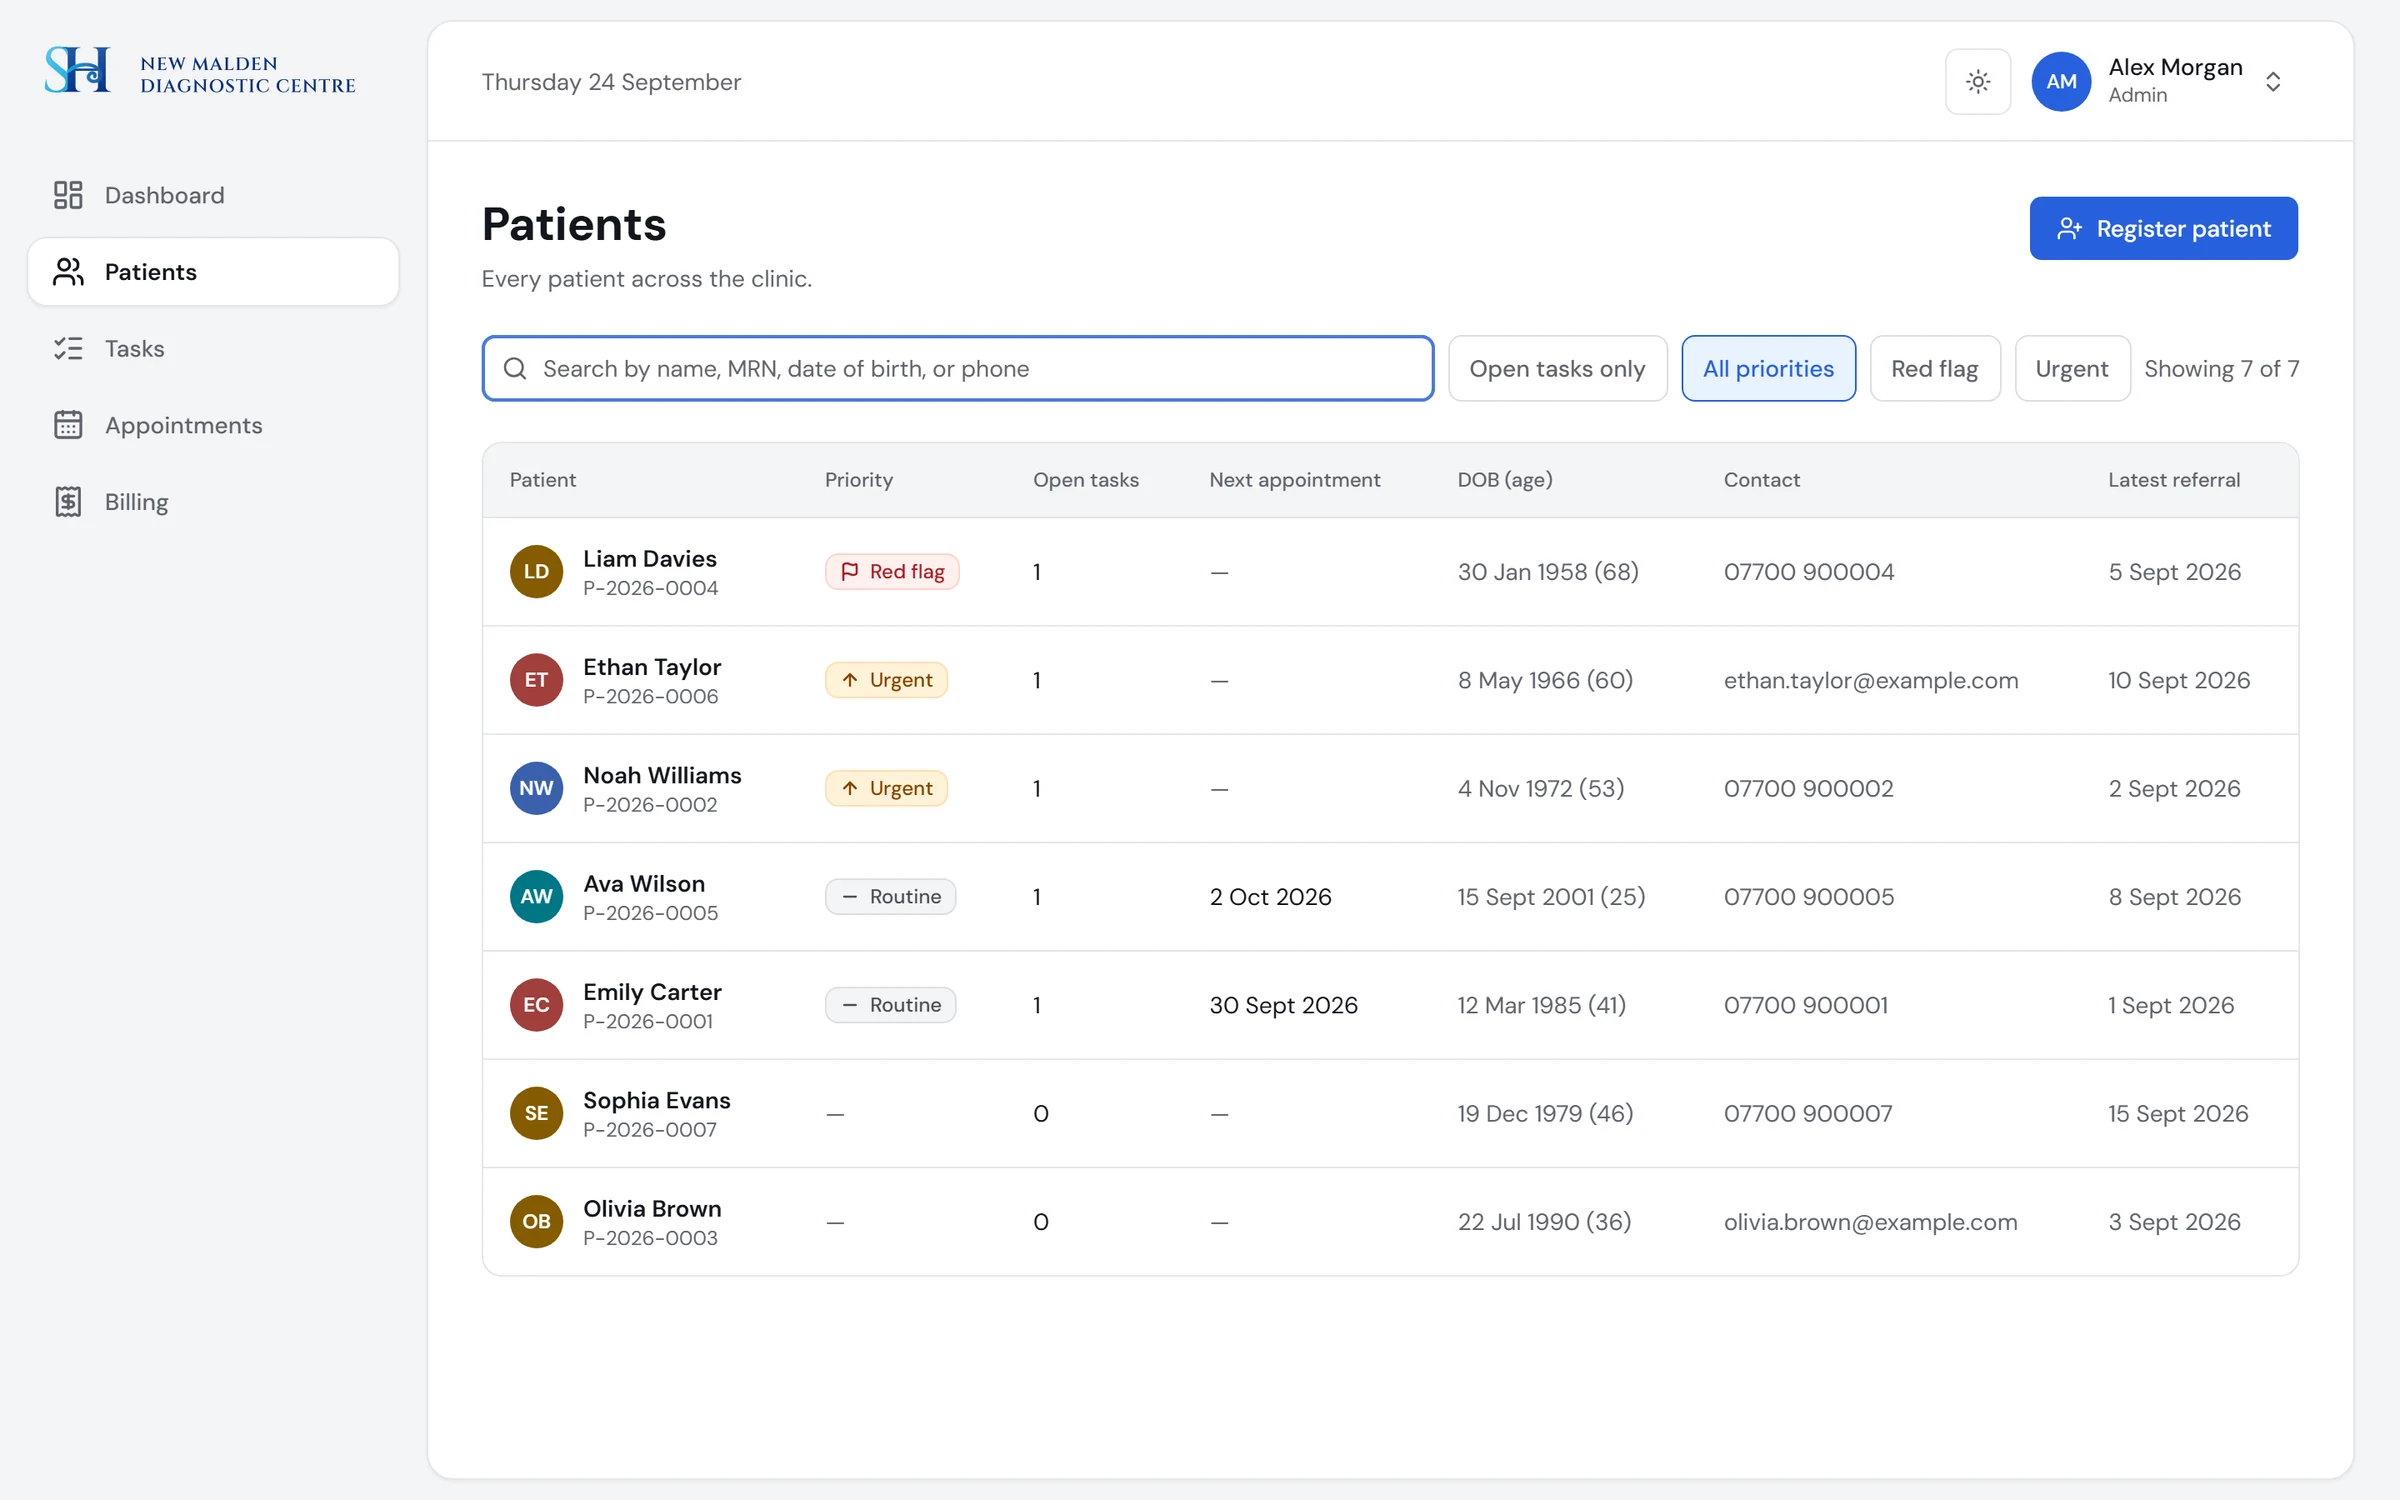Image resolution: width=2400 pixels, height=1500 pixels.
Task: Click MRN P-2026-0002
Action: 650,805
